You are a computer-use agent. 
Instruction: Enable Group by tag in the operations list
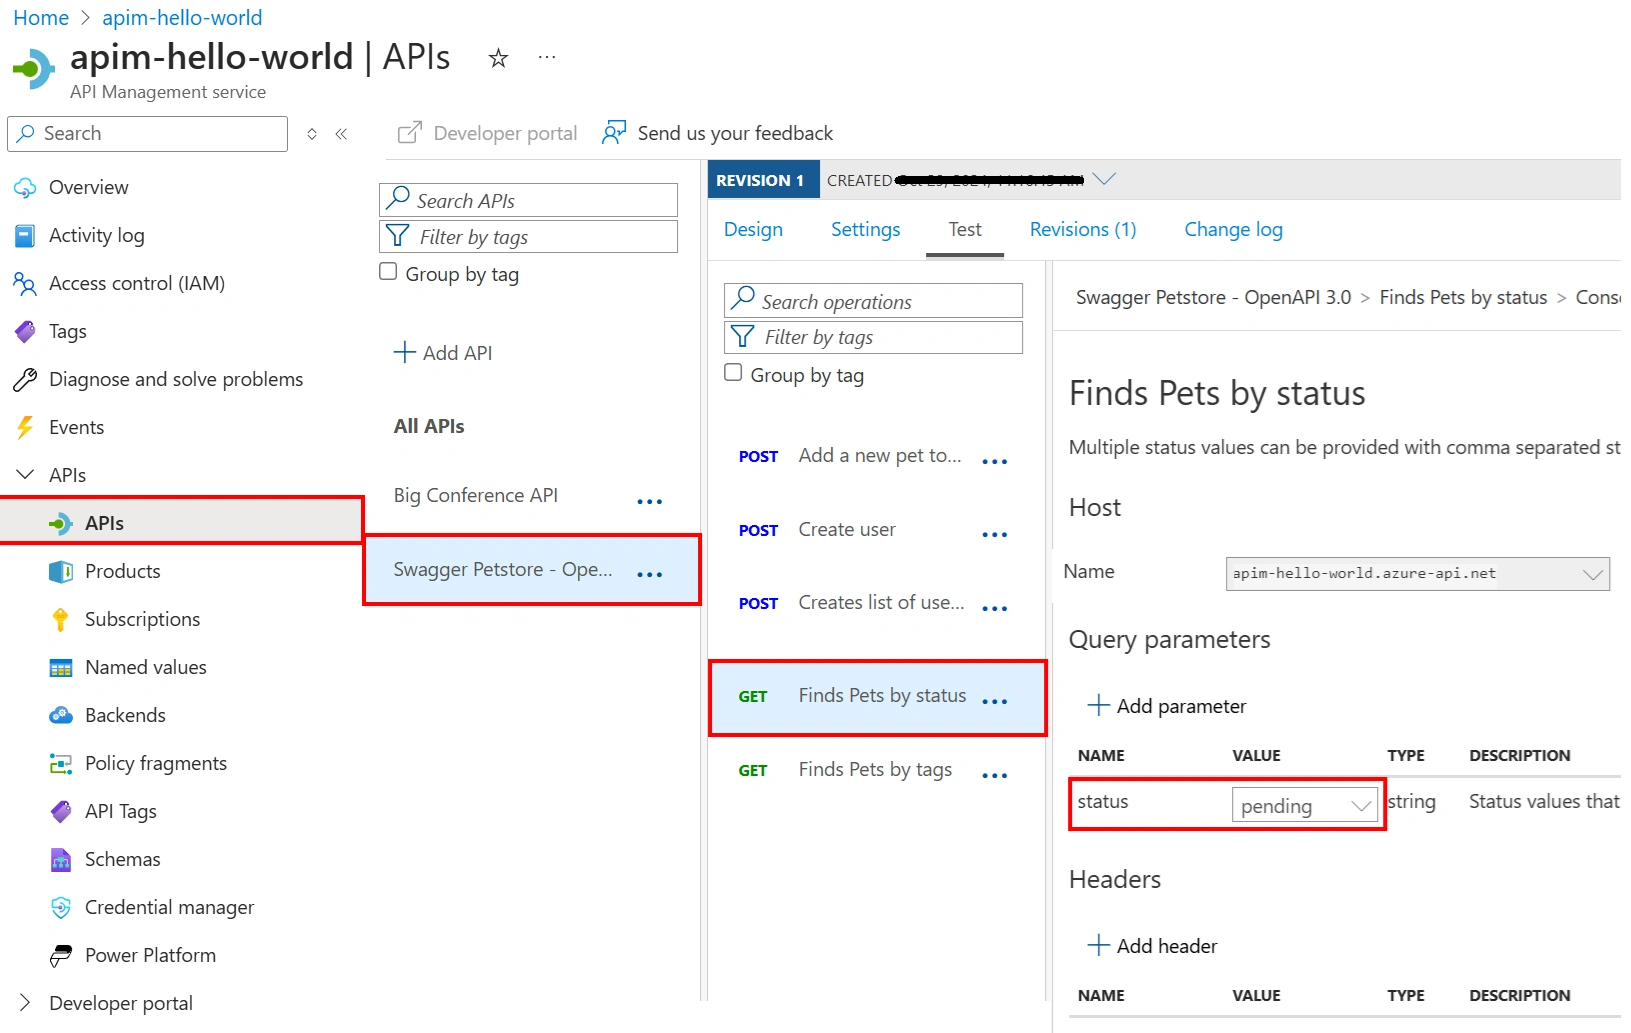tap(733, 373)
